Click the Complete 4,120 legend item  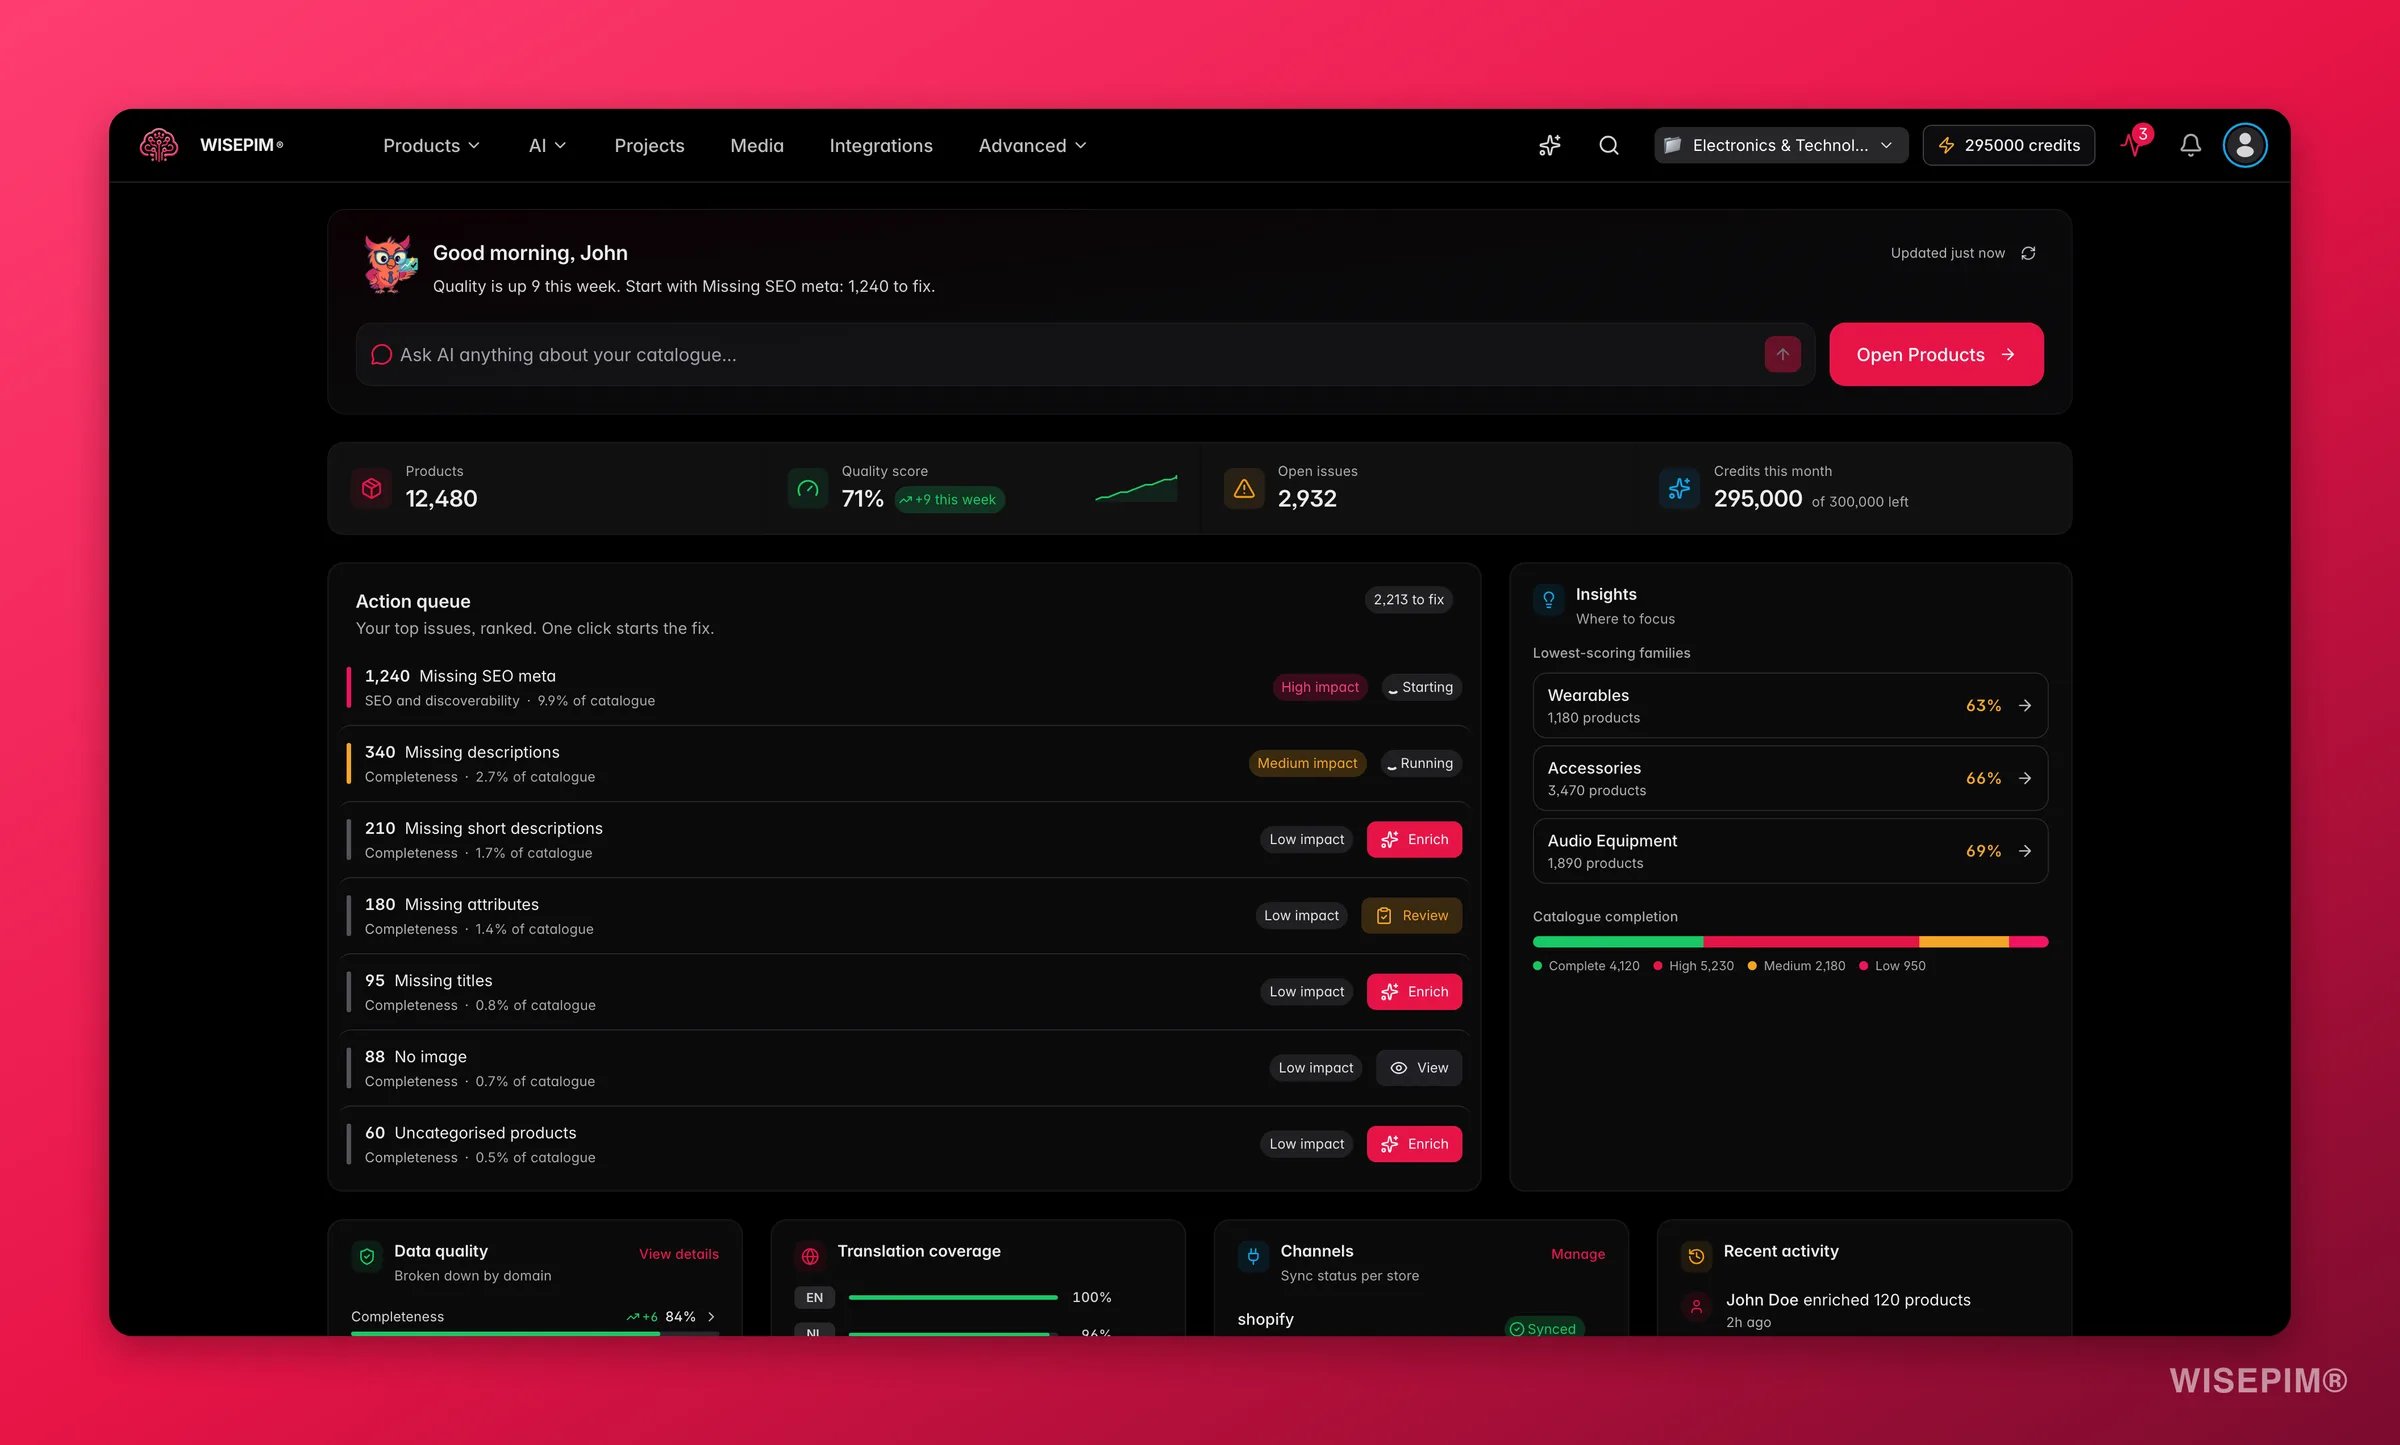click(x=1586, y=965)
